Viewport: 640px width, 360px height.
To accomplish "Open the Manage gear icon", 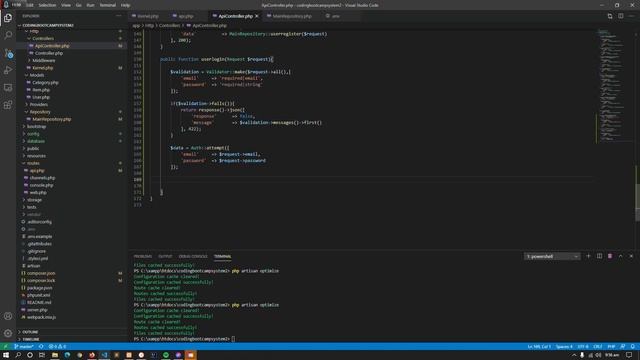I will coord(8,333).
